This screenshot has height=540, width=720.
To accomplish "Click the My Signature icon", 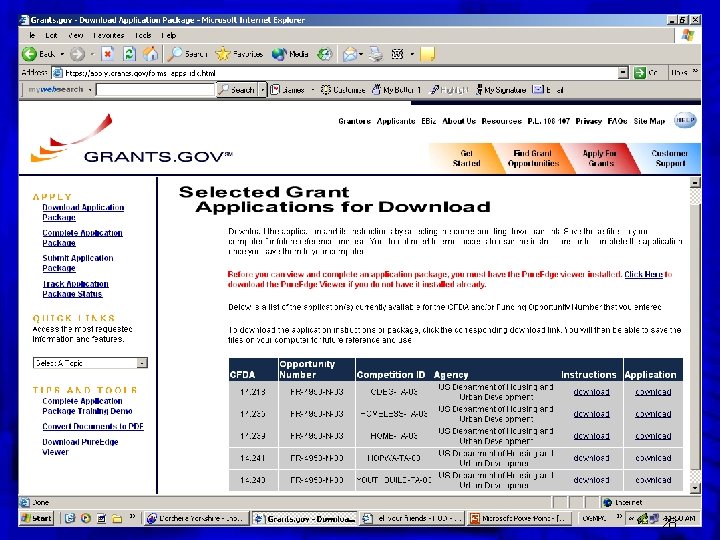I will pyautogui.click(x=479, y=90).
